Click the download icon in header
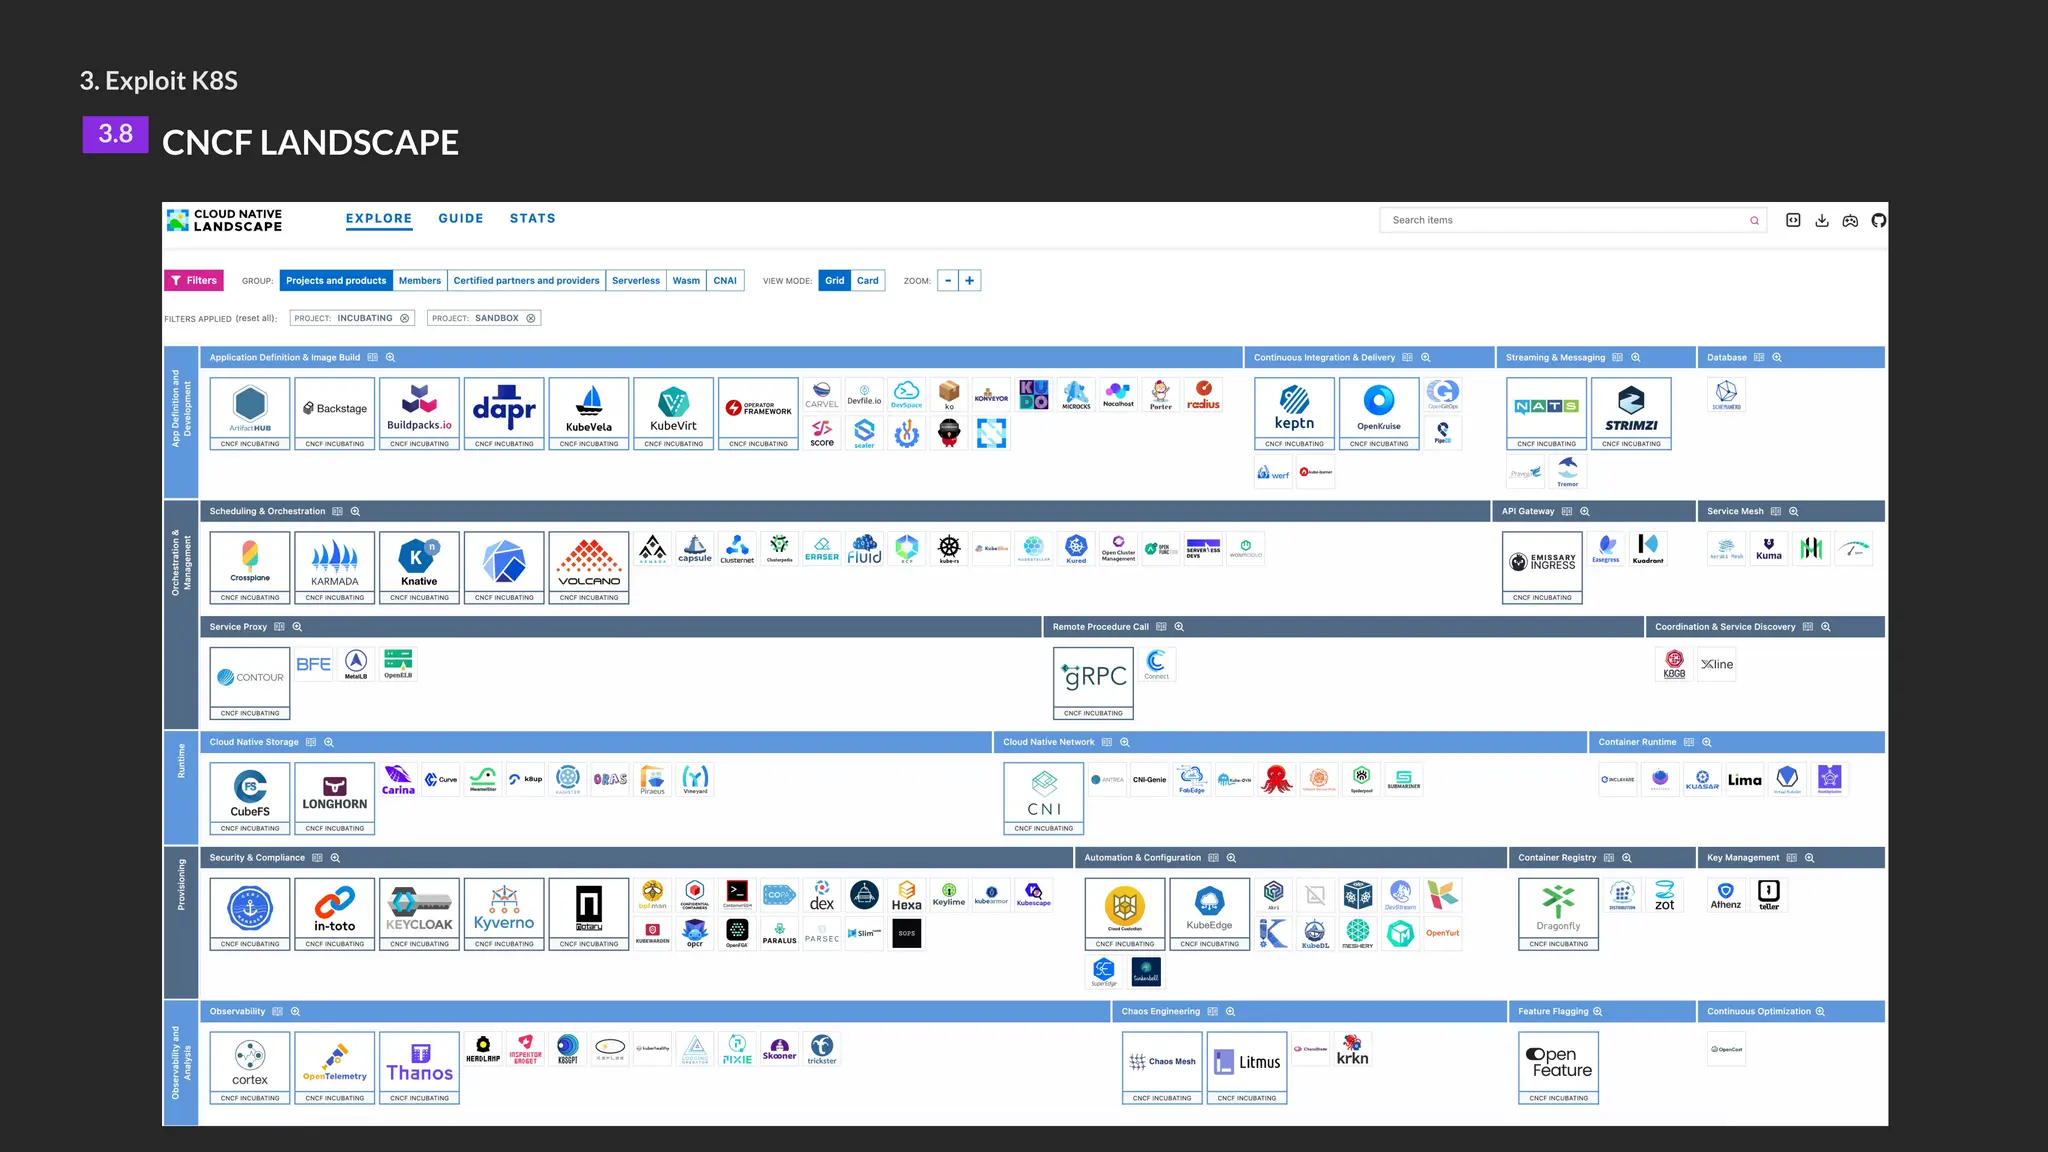 1822,220
